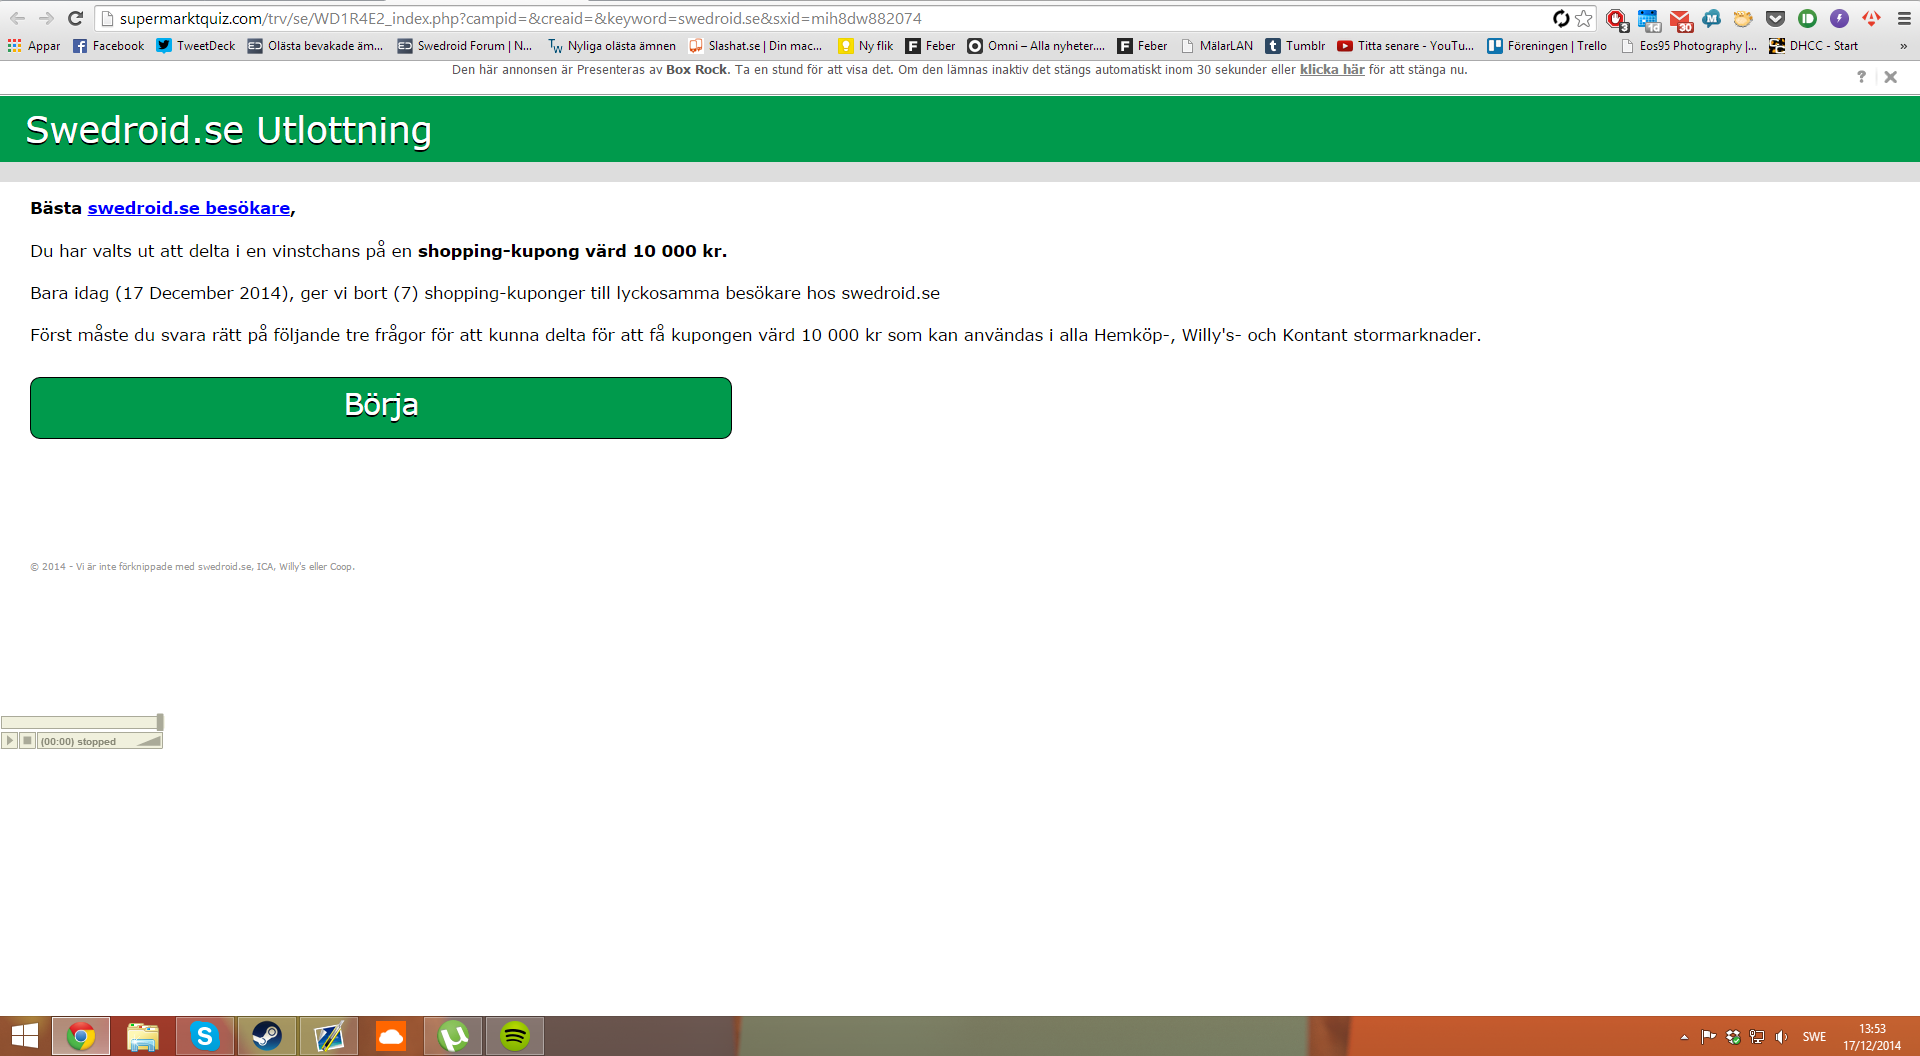This screenshot has height=1056, width=1920.
Task: Open the Facebook bookmark
Action: coord(108,46)
